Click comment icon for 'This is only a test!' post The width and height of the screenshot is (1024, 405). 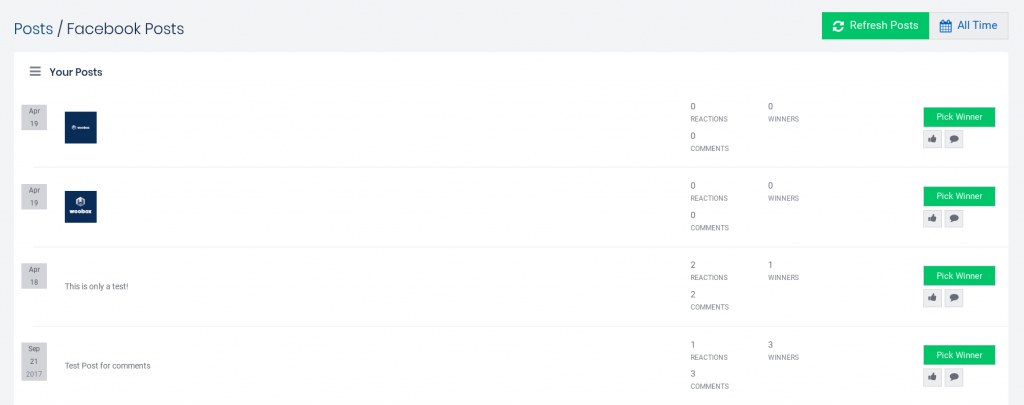[x=954, y=298]
